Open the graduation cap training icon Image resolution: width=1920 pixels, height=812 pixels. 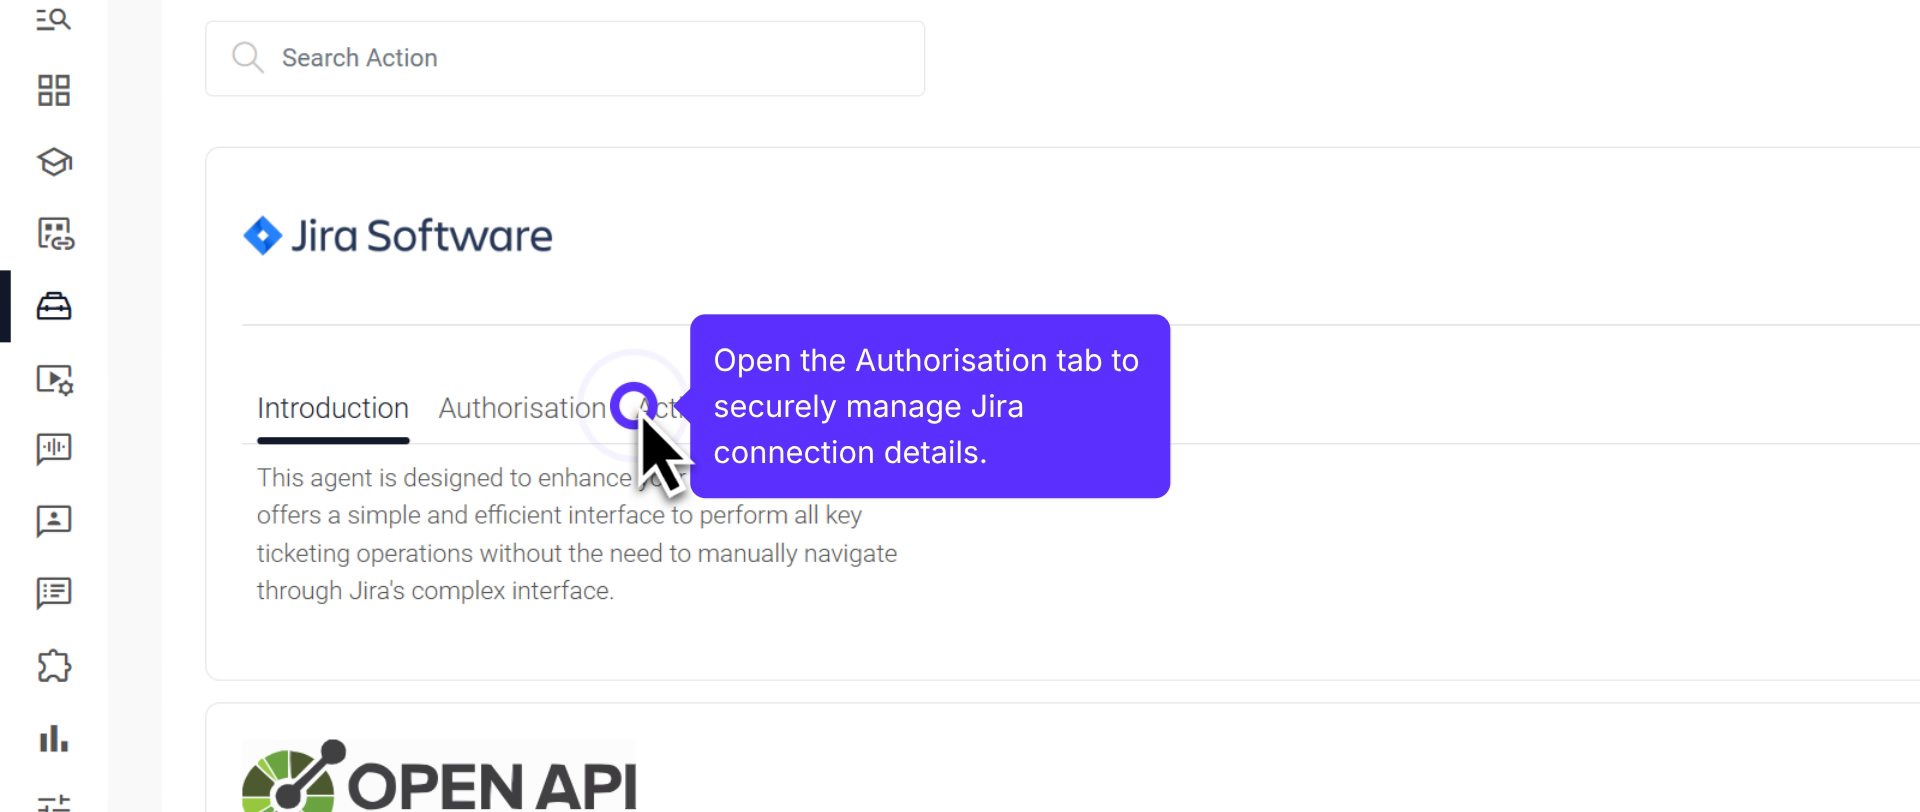(x=54, y=162)
